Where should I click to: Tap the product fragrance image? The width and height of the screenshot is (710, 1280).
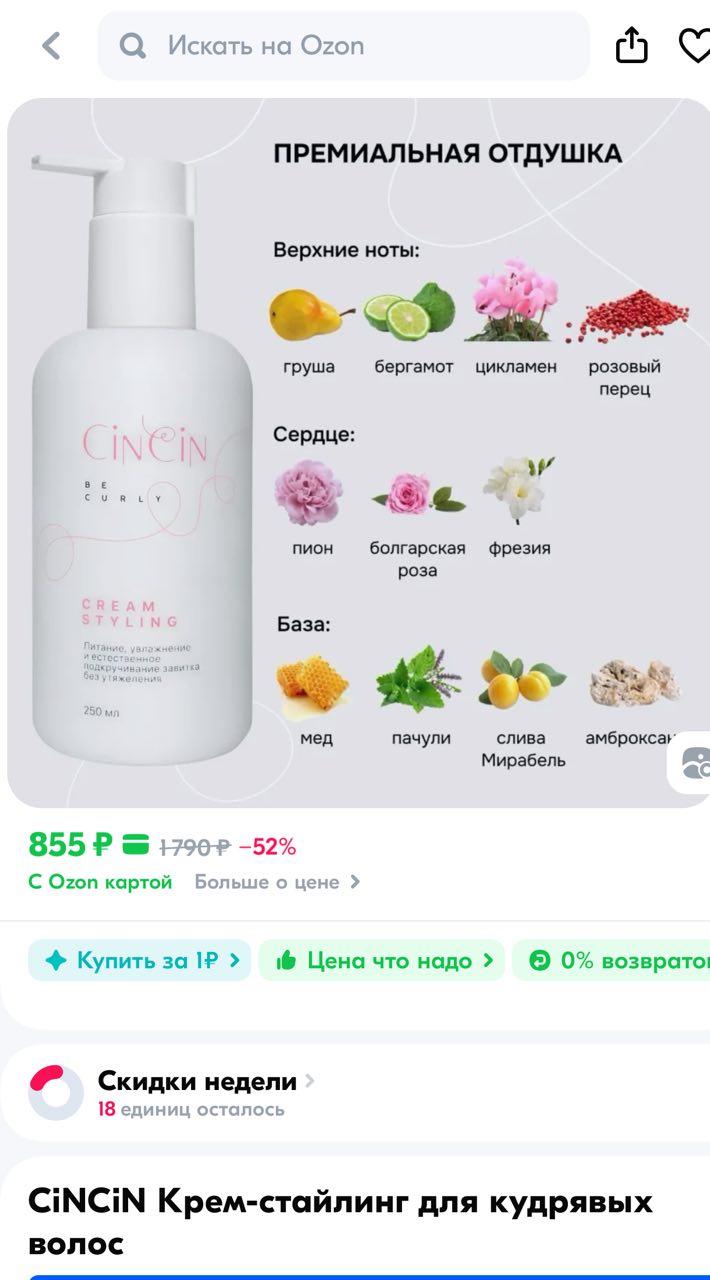coord(358,453)
